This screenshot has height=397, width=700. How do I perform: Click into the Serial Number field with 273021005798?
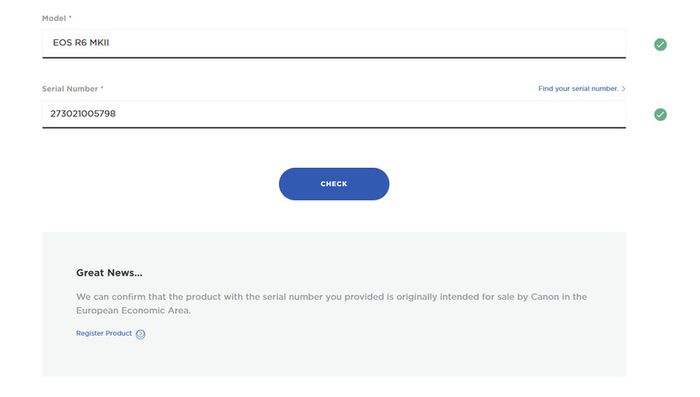pos(334,114)
